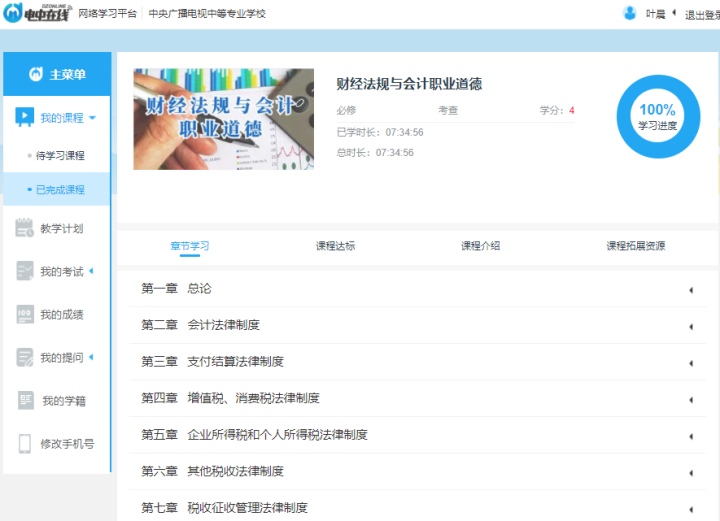Click the 我的课程 book icon

point(25,117)
